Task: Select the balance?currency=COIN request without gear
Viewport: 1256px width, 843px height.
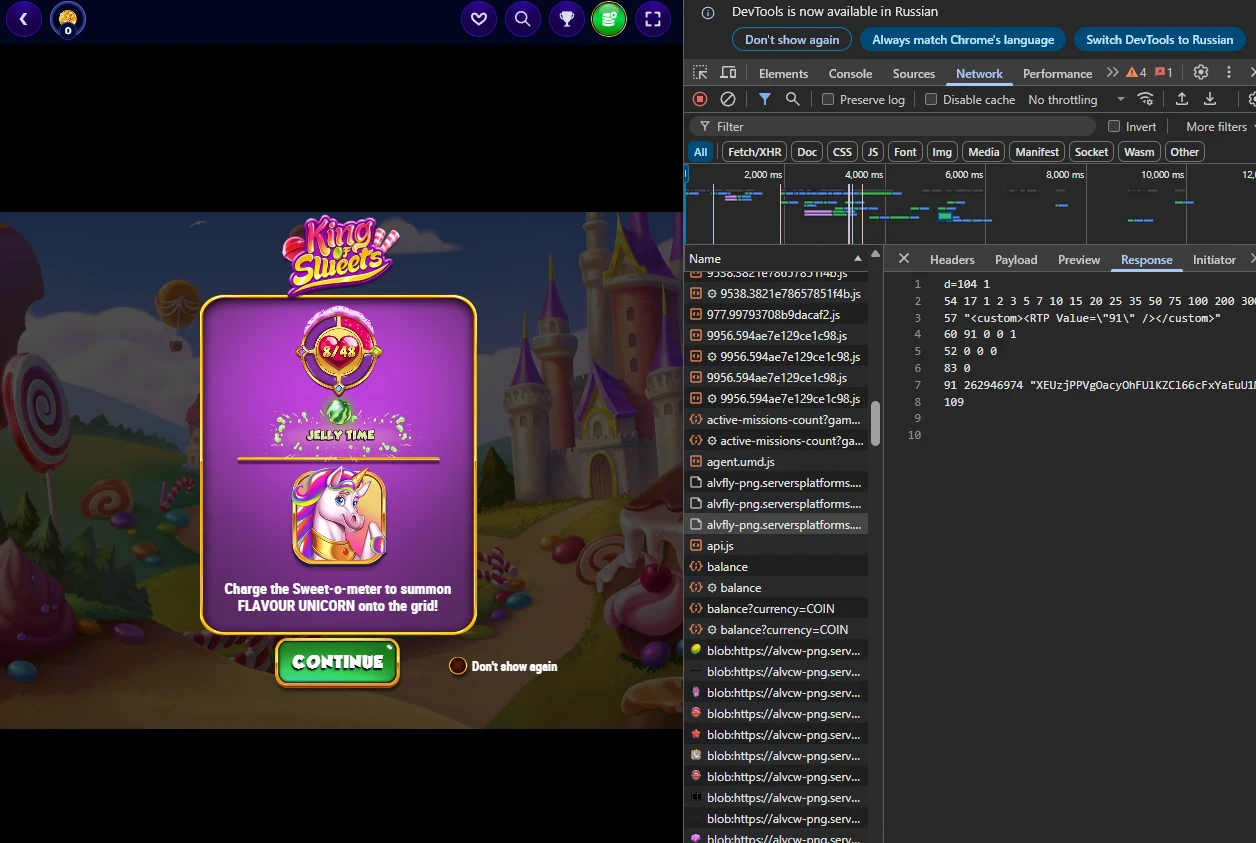Action: pyautogui.click(x=776, y=609)
